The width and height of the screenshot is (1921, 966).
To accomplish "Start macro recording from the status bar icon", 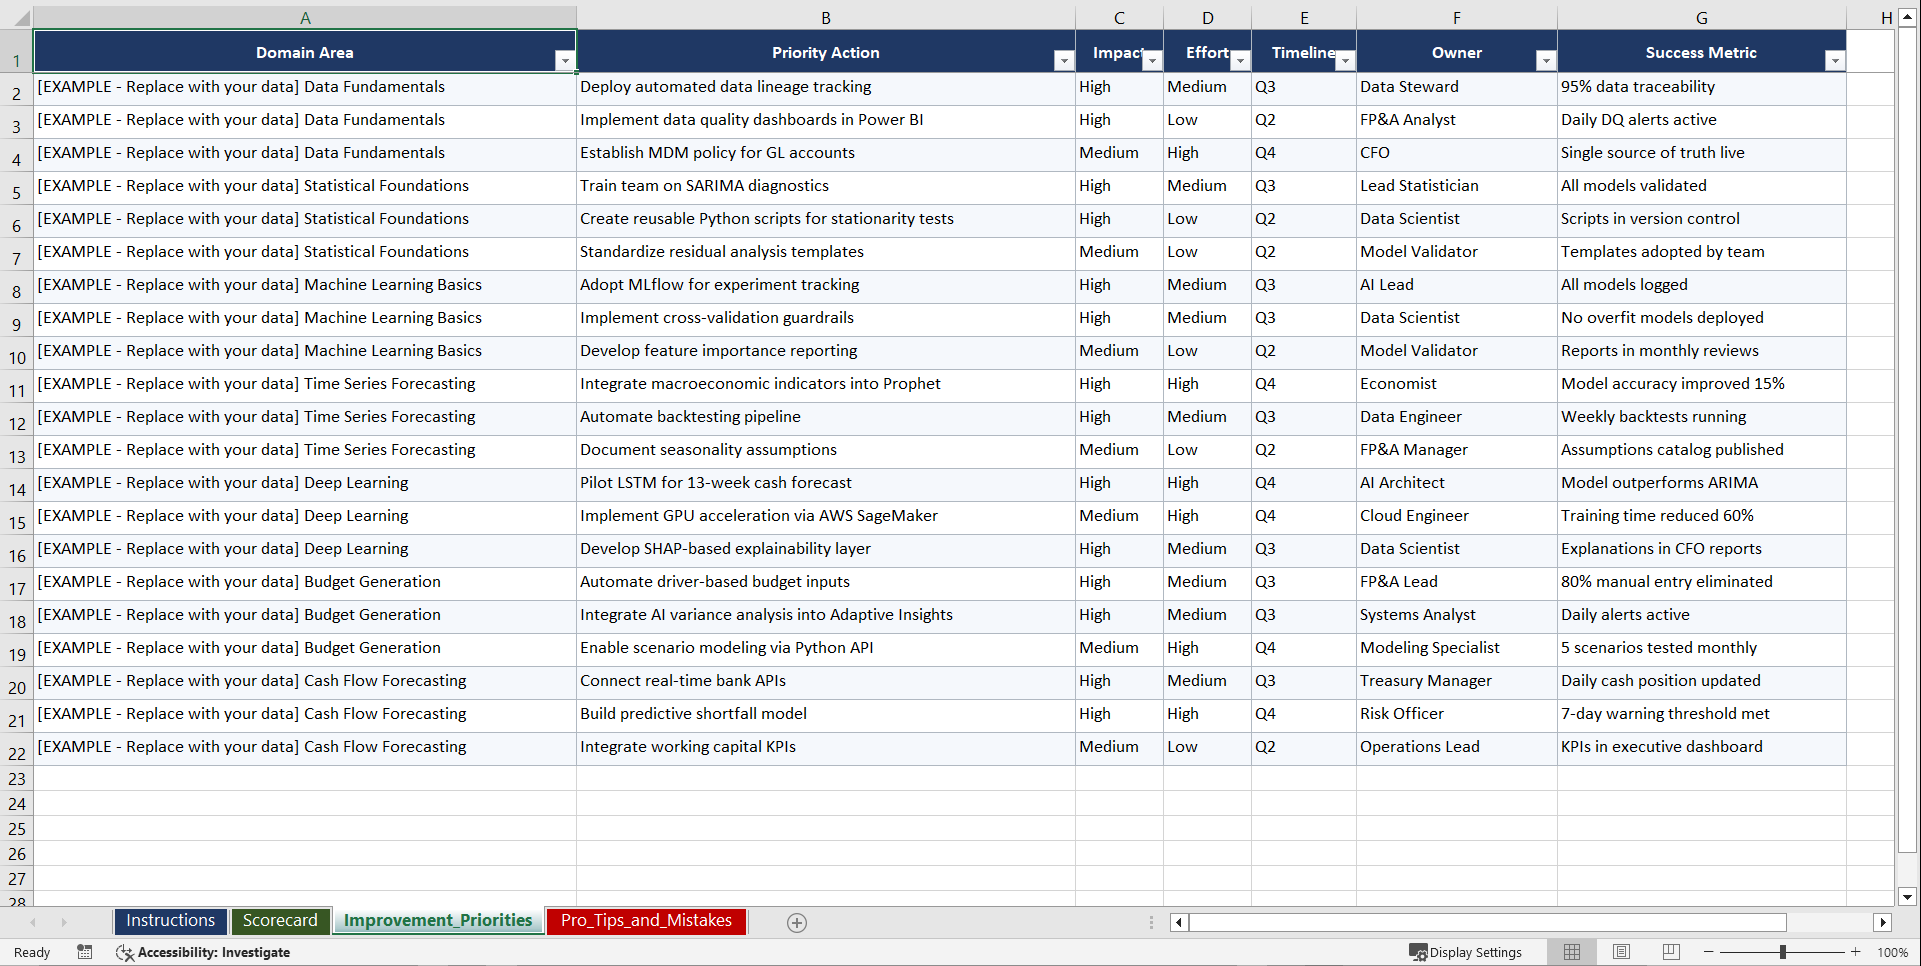I will [x=85, y=952].
